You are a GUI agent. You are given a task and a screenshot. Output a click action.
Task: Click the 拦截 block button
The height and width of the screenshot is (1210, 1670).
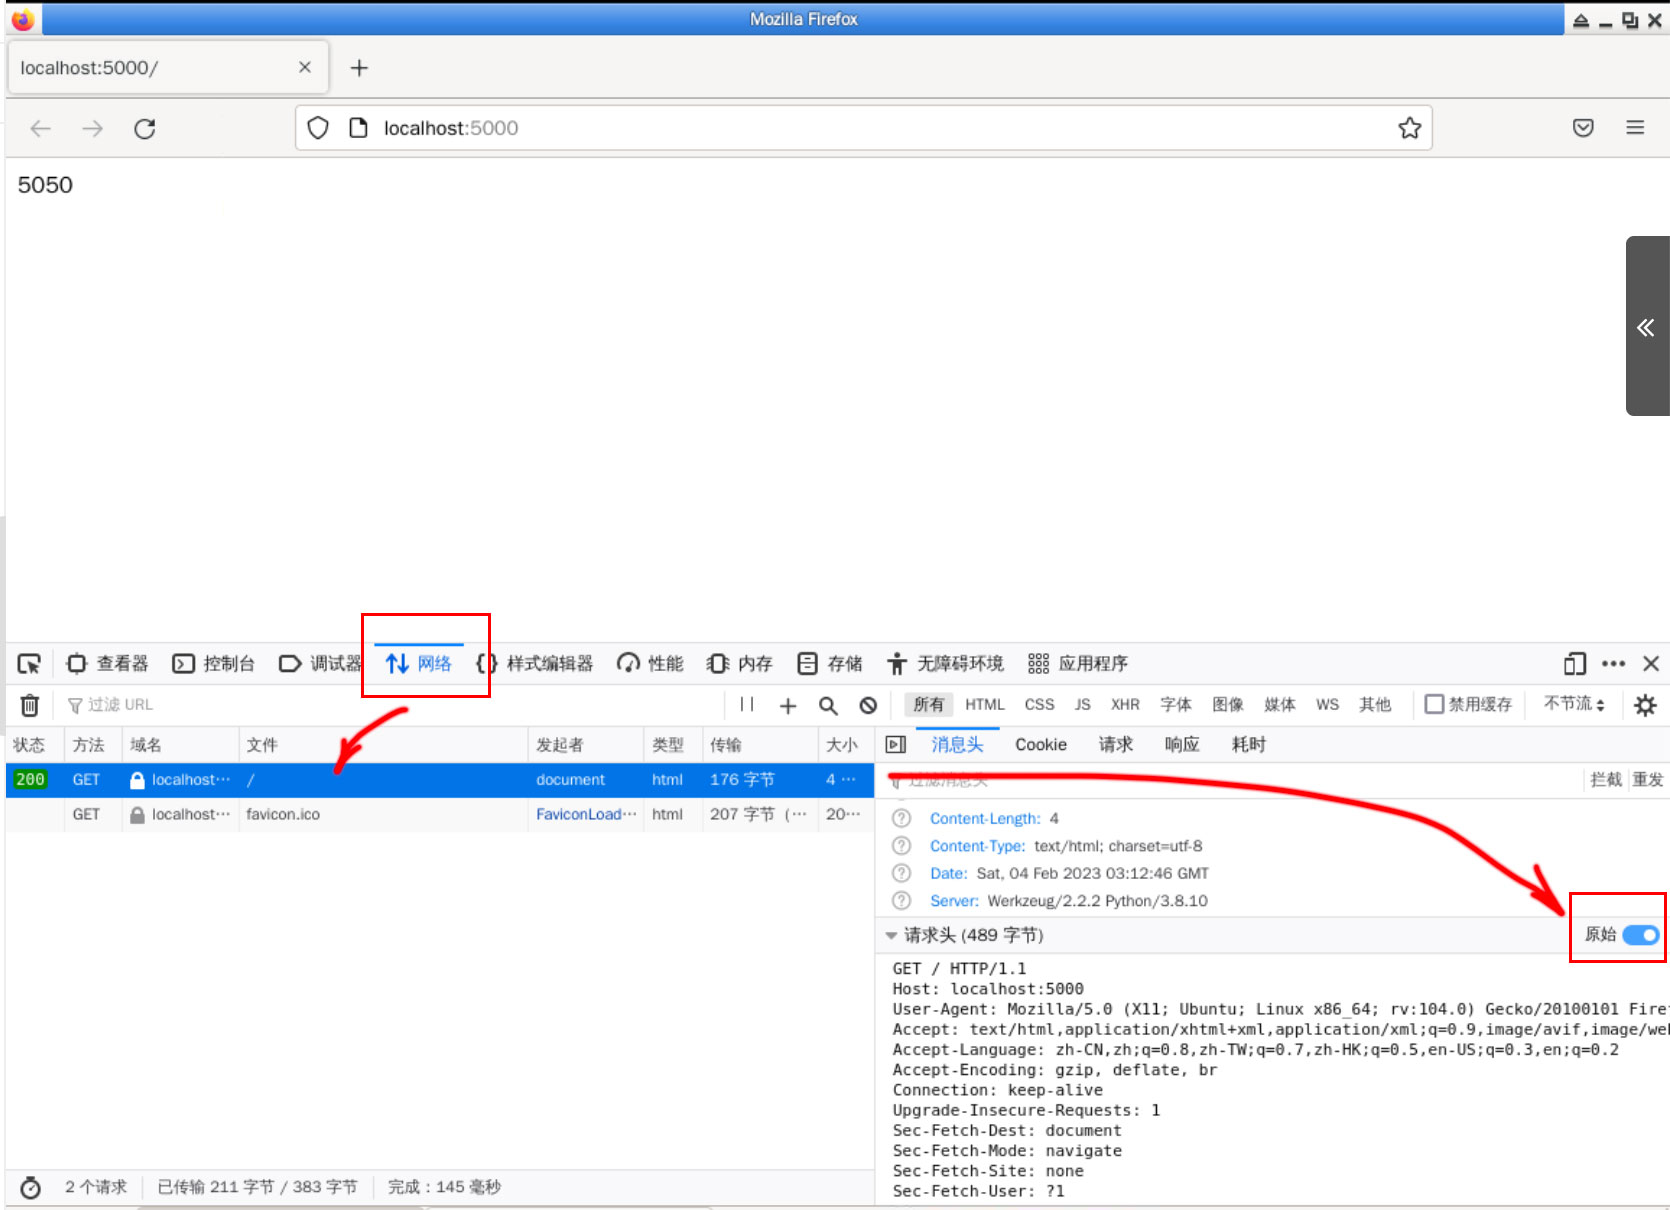pyautogui.click(x=1606, y=780)
